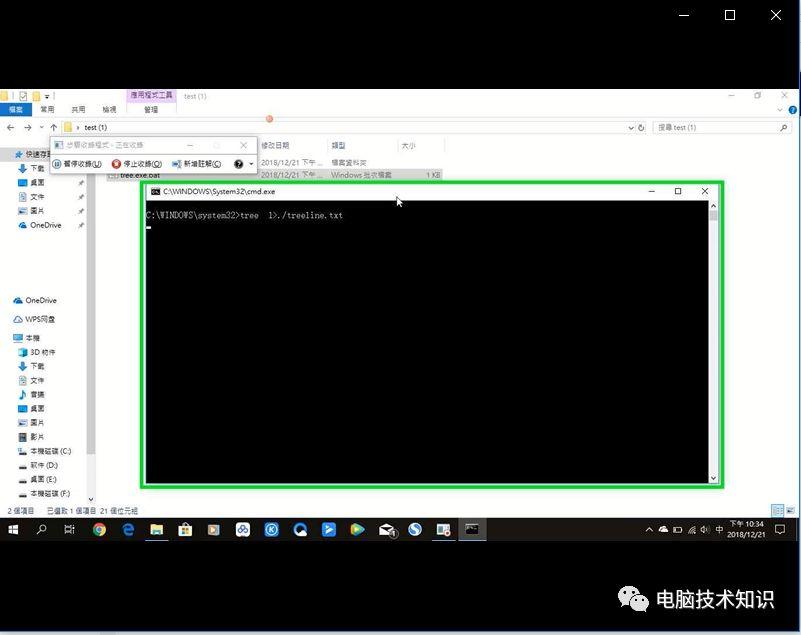The width and height of the screenshot is (801, 635).
Task: Click quick access properties checkmark icon
Action: pos(23,96)
